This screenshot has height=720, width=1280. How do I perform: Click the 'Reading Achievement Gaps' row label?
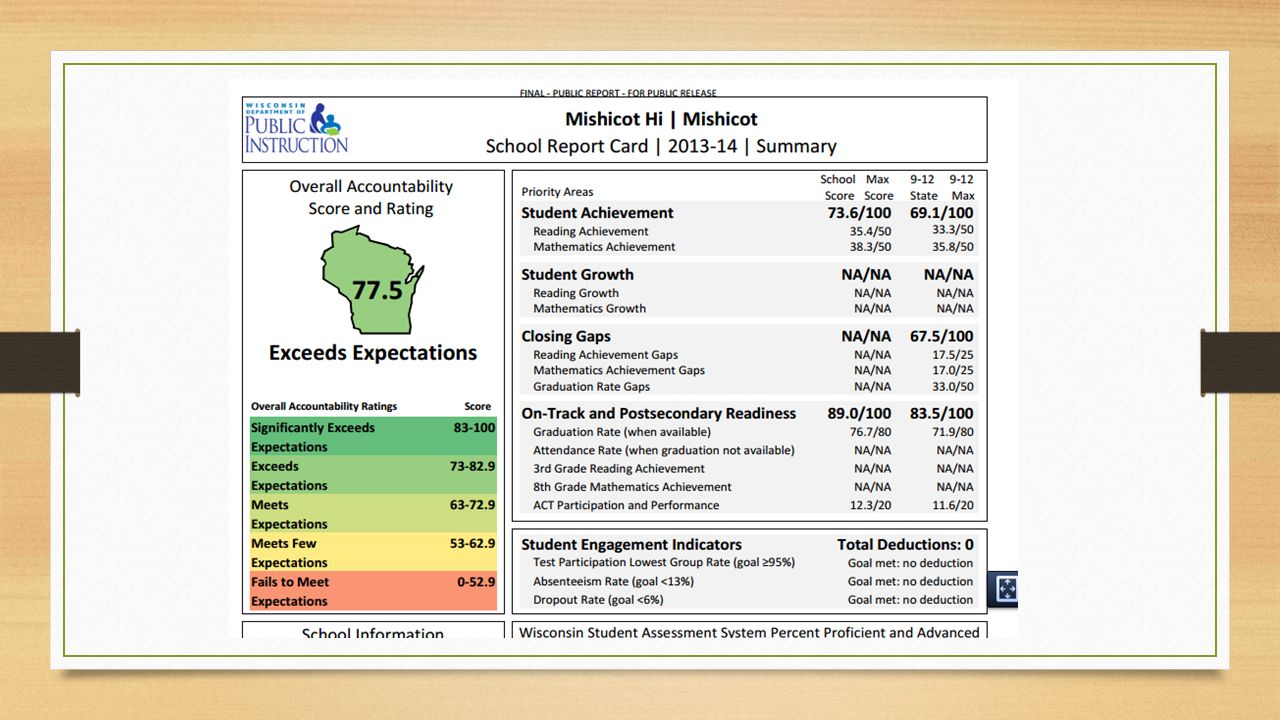tap(606, 355)
